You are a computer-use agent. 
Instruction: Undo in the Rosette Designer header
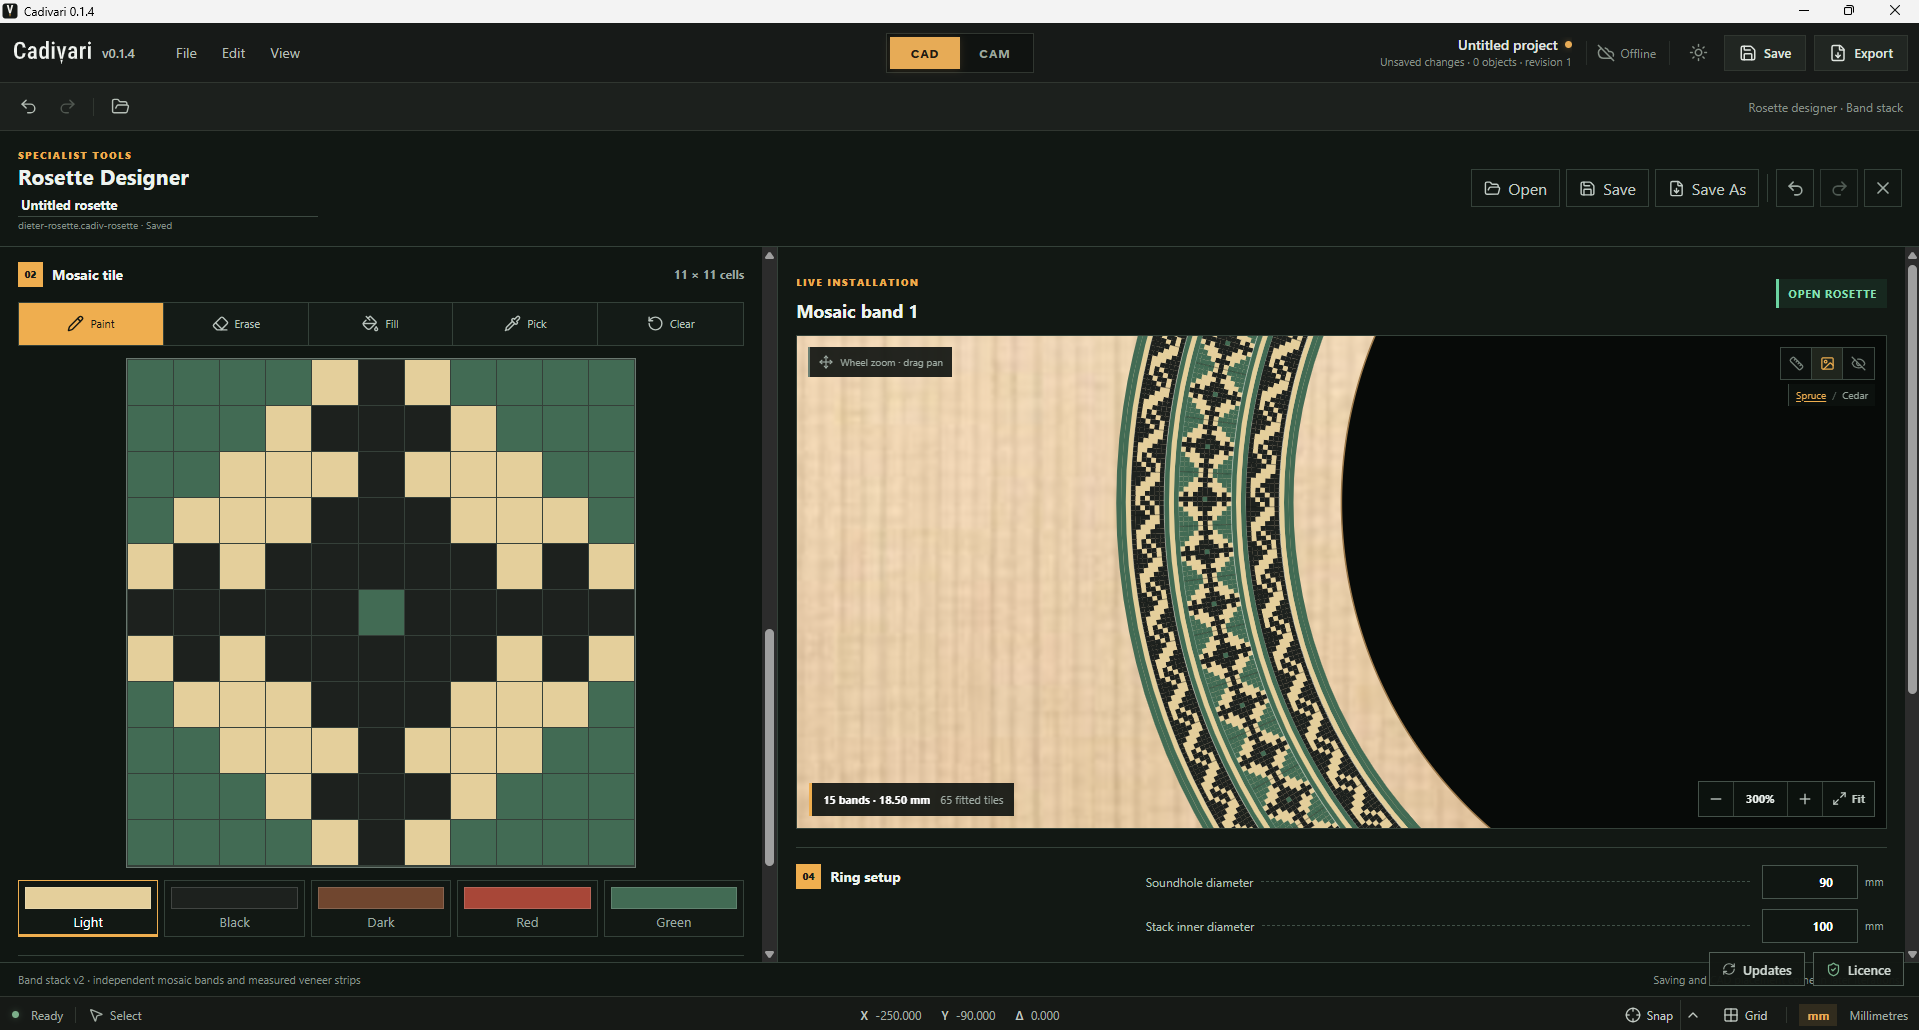click(x=1795, y=189)
